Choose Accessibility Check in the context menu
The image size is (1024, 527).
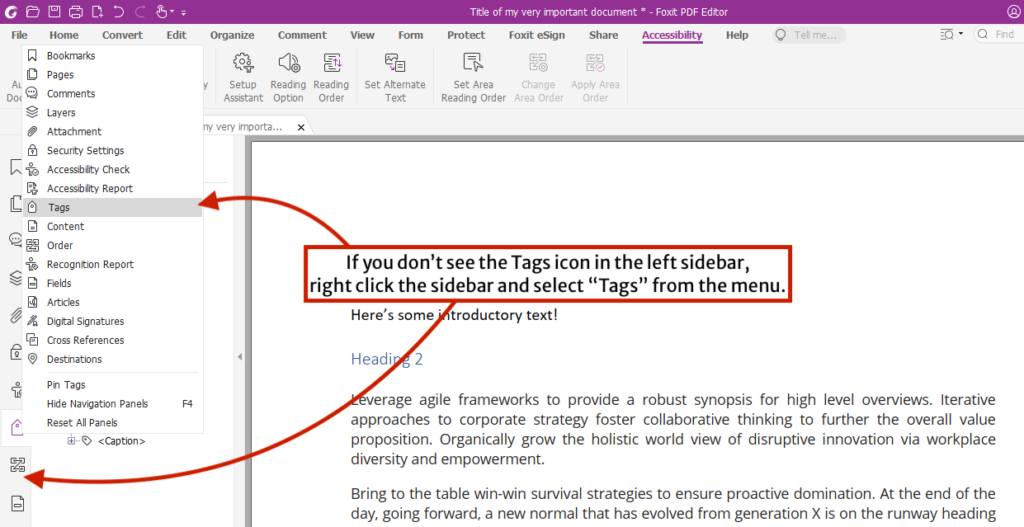pos(88,170)
